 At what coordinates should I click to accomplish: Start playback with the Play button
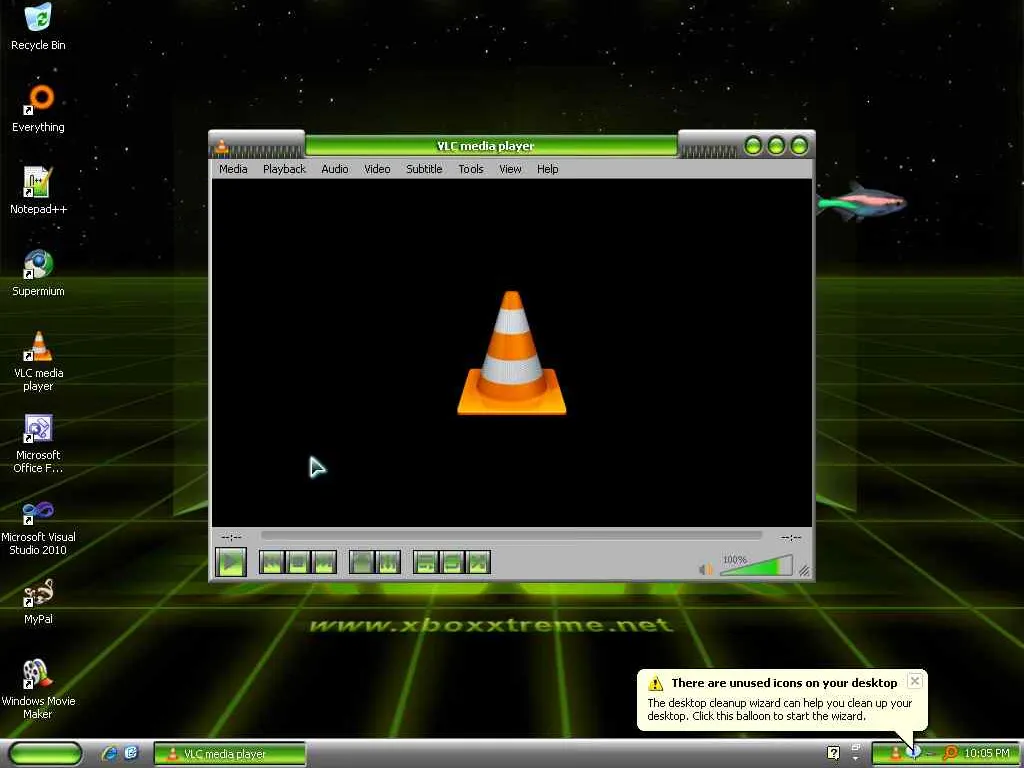(x=231, y=562)
